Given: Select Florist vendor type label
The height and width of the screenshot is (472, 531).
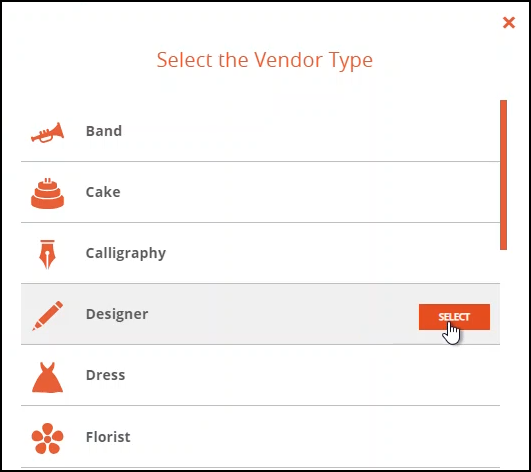Looking at the screenshot, I should click(108, 437).
